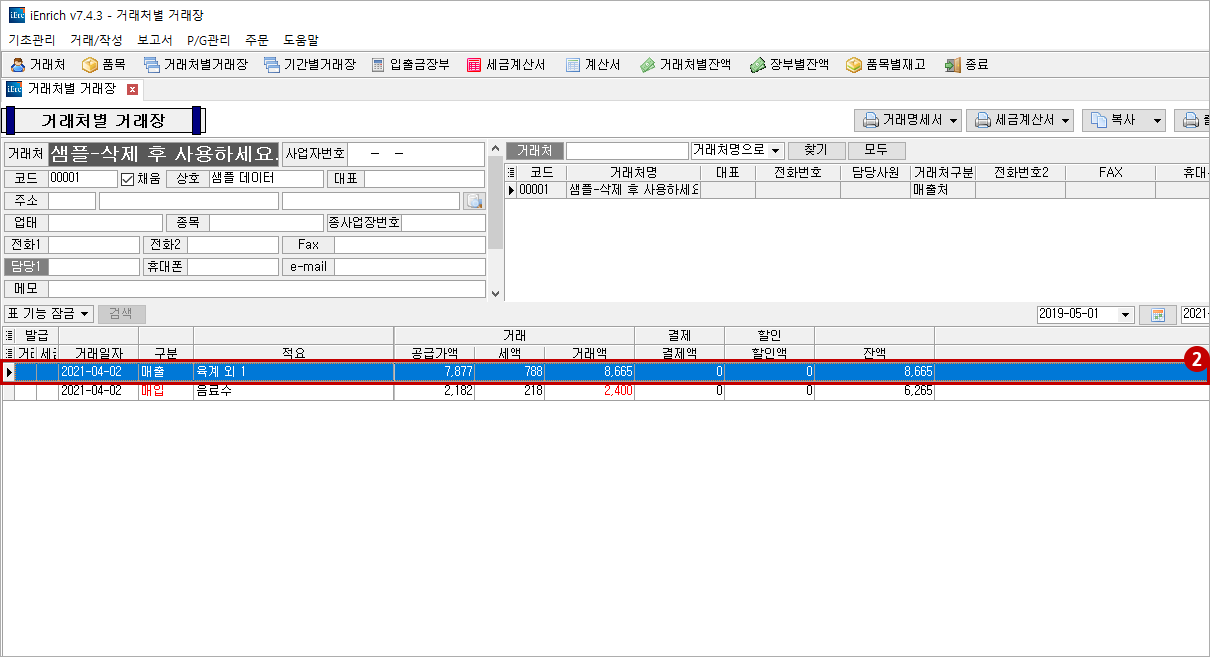Click the customer list grid chooser icon
The width and height of the screenshot is (1210, 657).
(512, 172)
